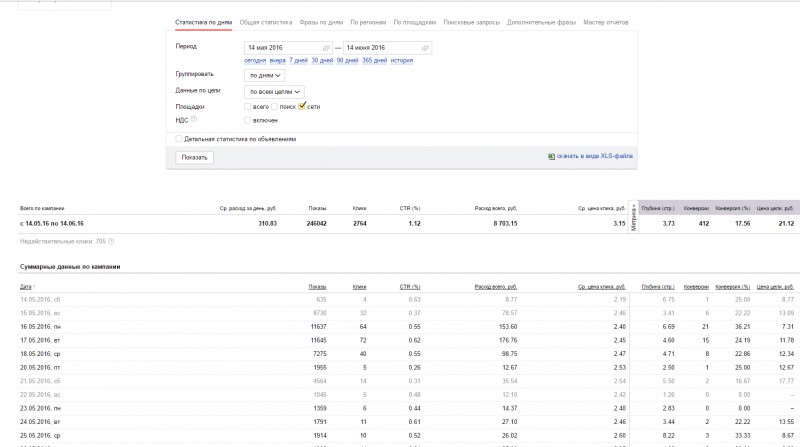Check the 'поиск' placements checkbox

point(276,106)
